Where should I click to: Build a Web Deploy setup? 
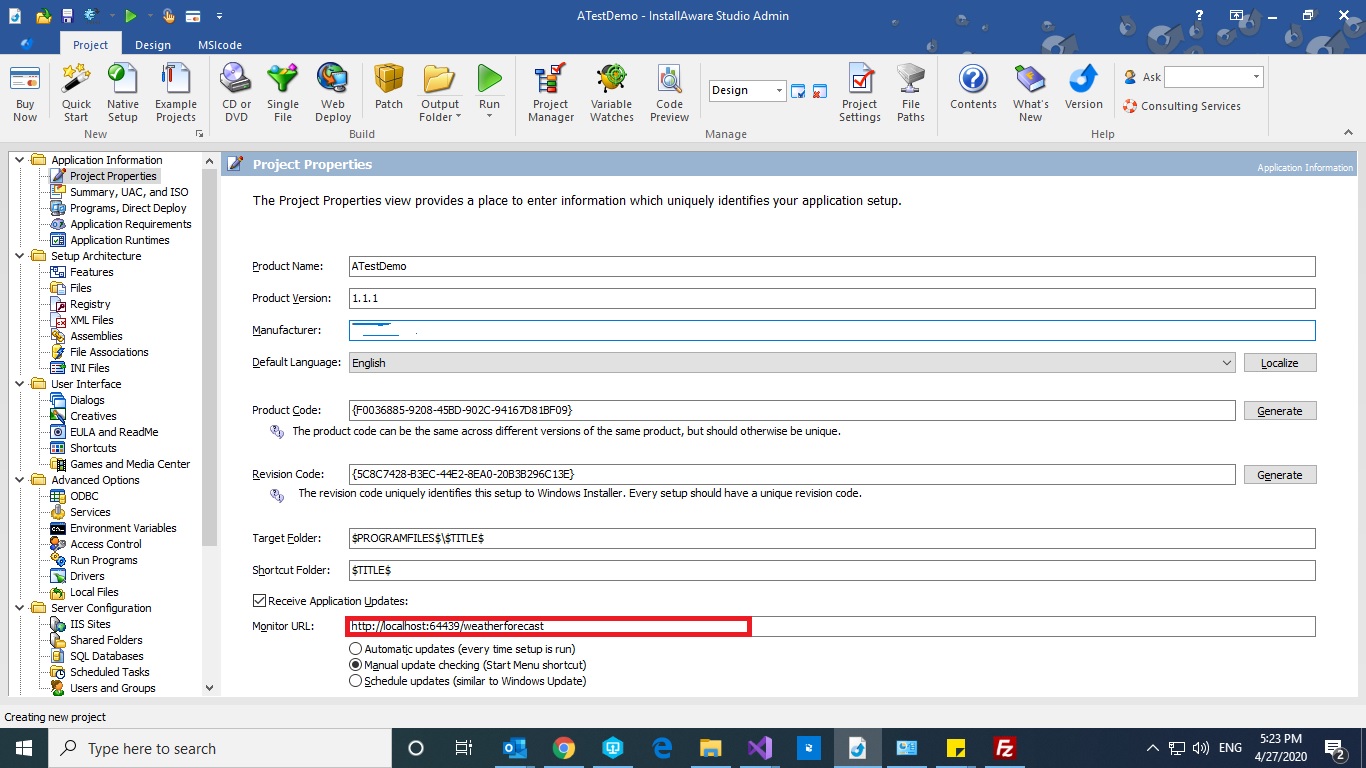point(333,93)
